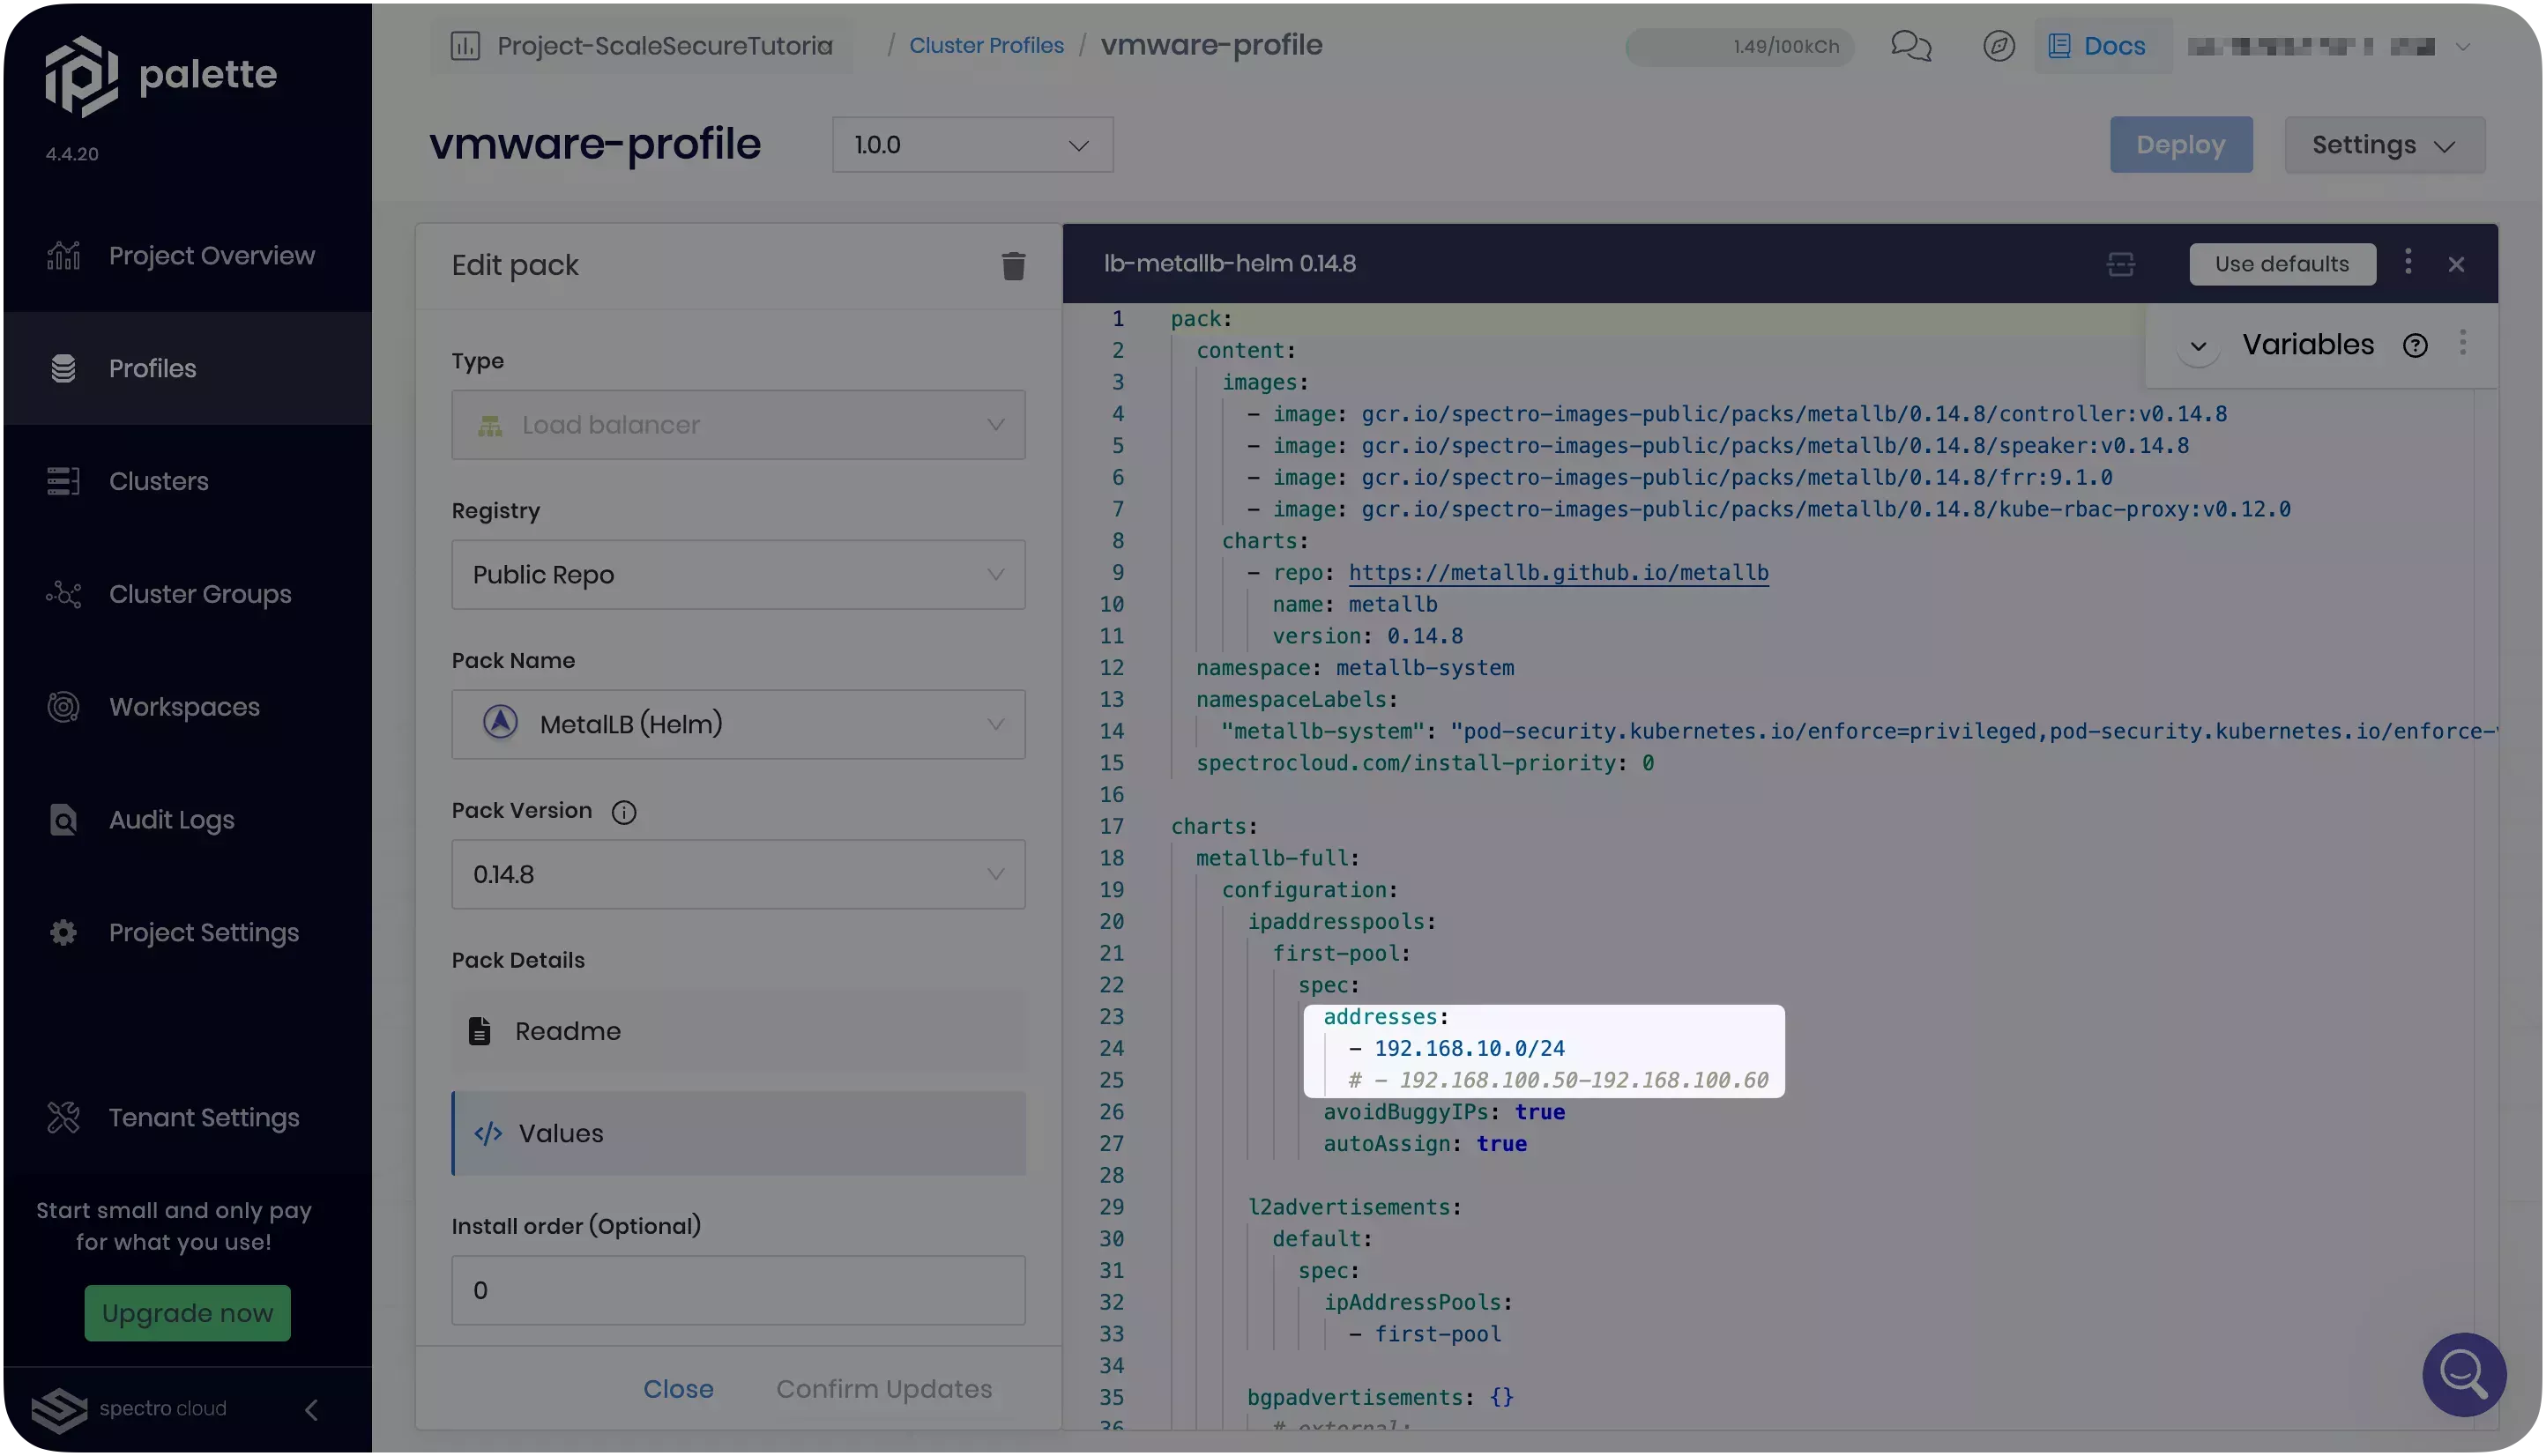Go to Clusters in sidebar
Viewport: 2546px width, 1456px height.
pos(158,481)
